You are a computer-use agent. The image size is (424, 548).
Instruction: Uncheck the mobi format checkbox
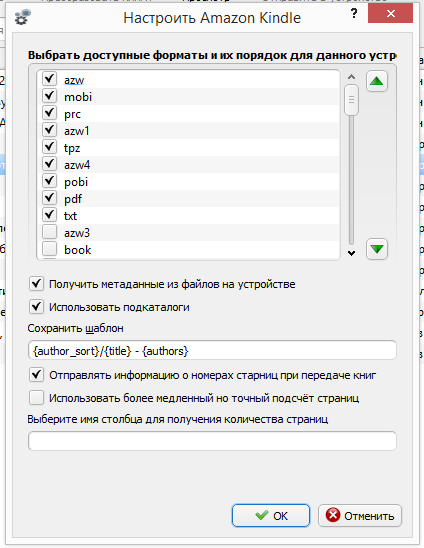coord(49,96)
